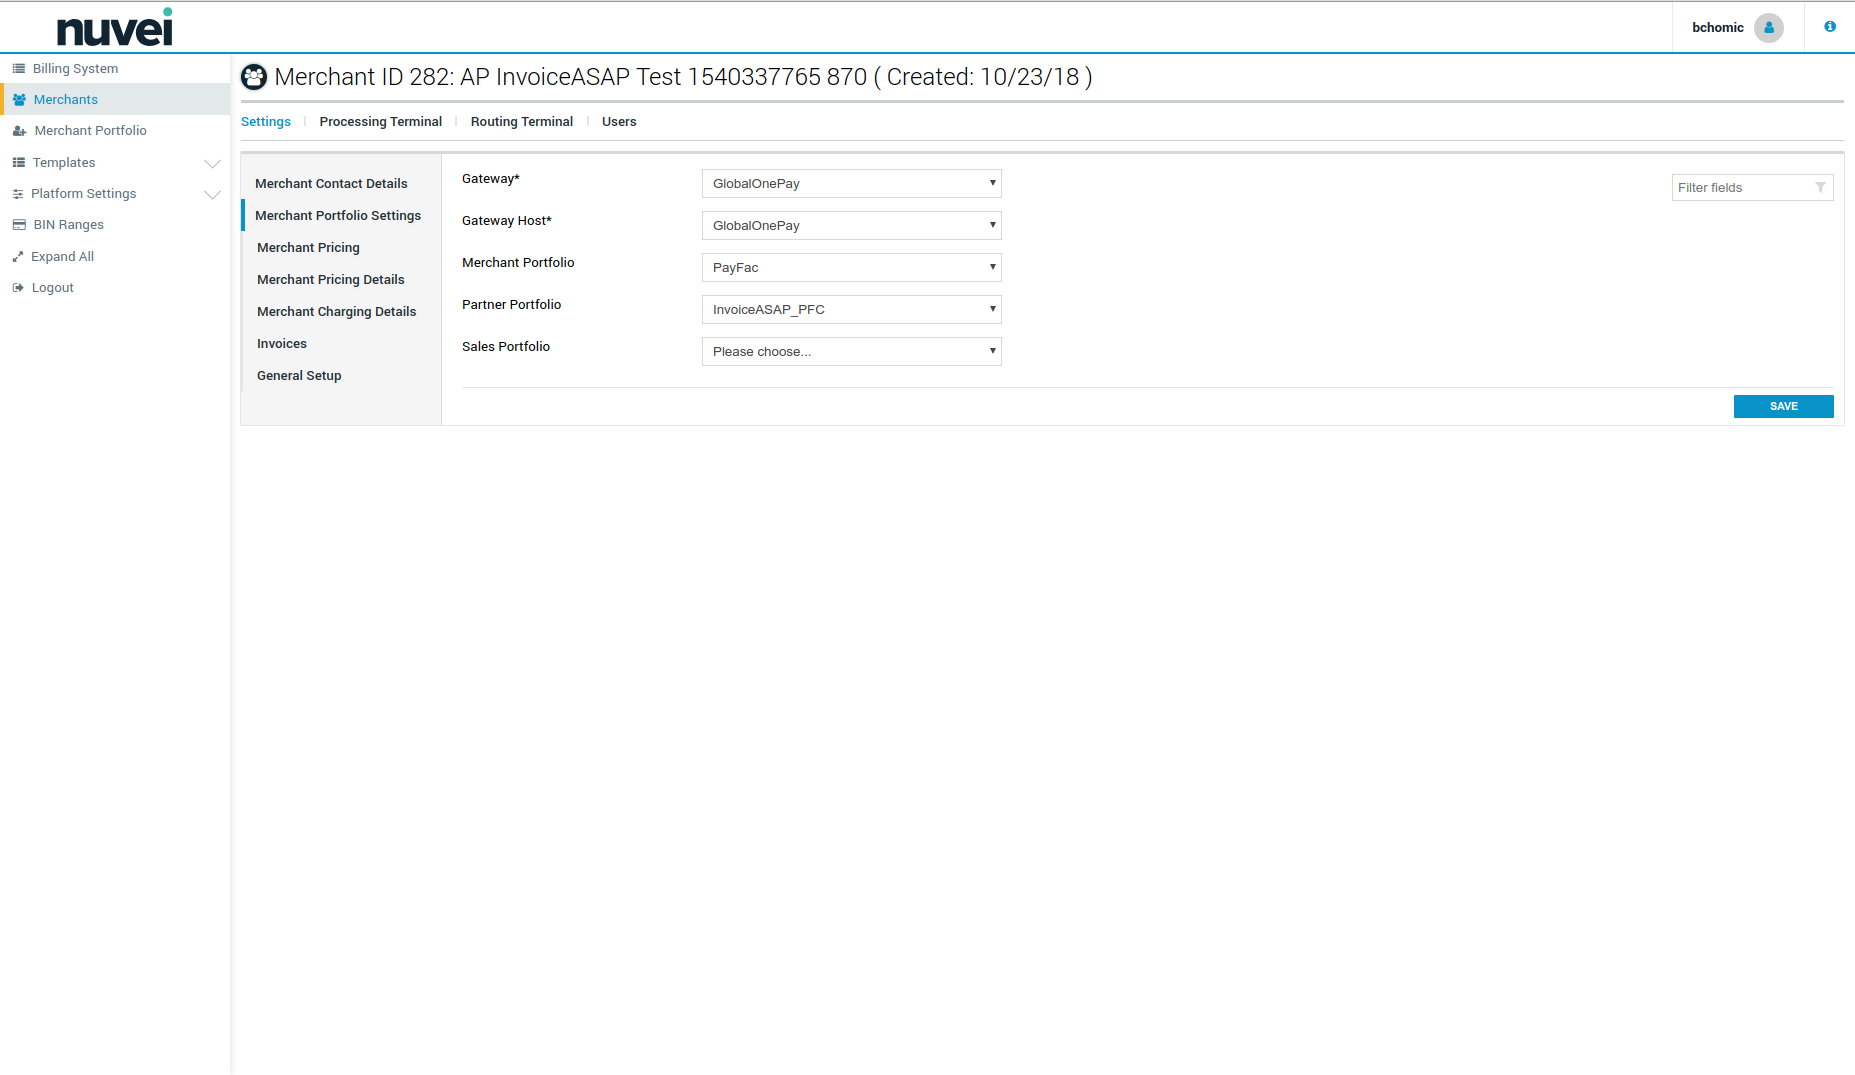Open the Gateway dropdown

852,184
